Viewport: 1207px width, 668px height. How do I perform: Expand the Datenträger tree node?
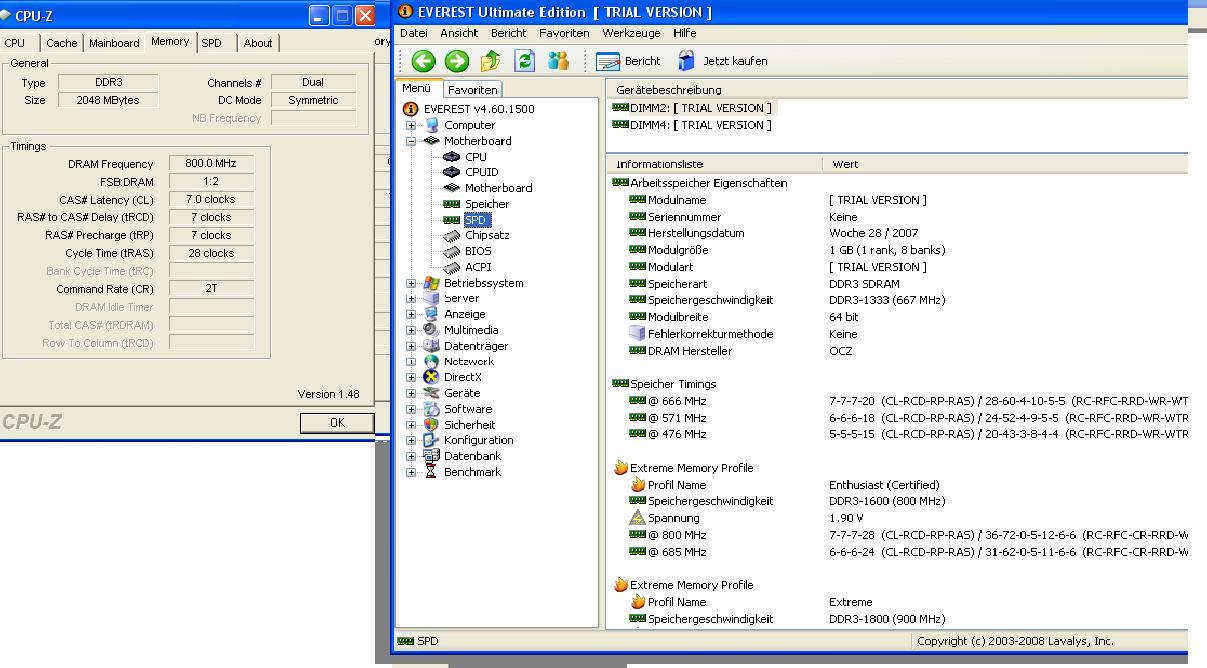411,346
